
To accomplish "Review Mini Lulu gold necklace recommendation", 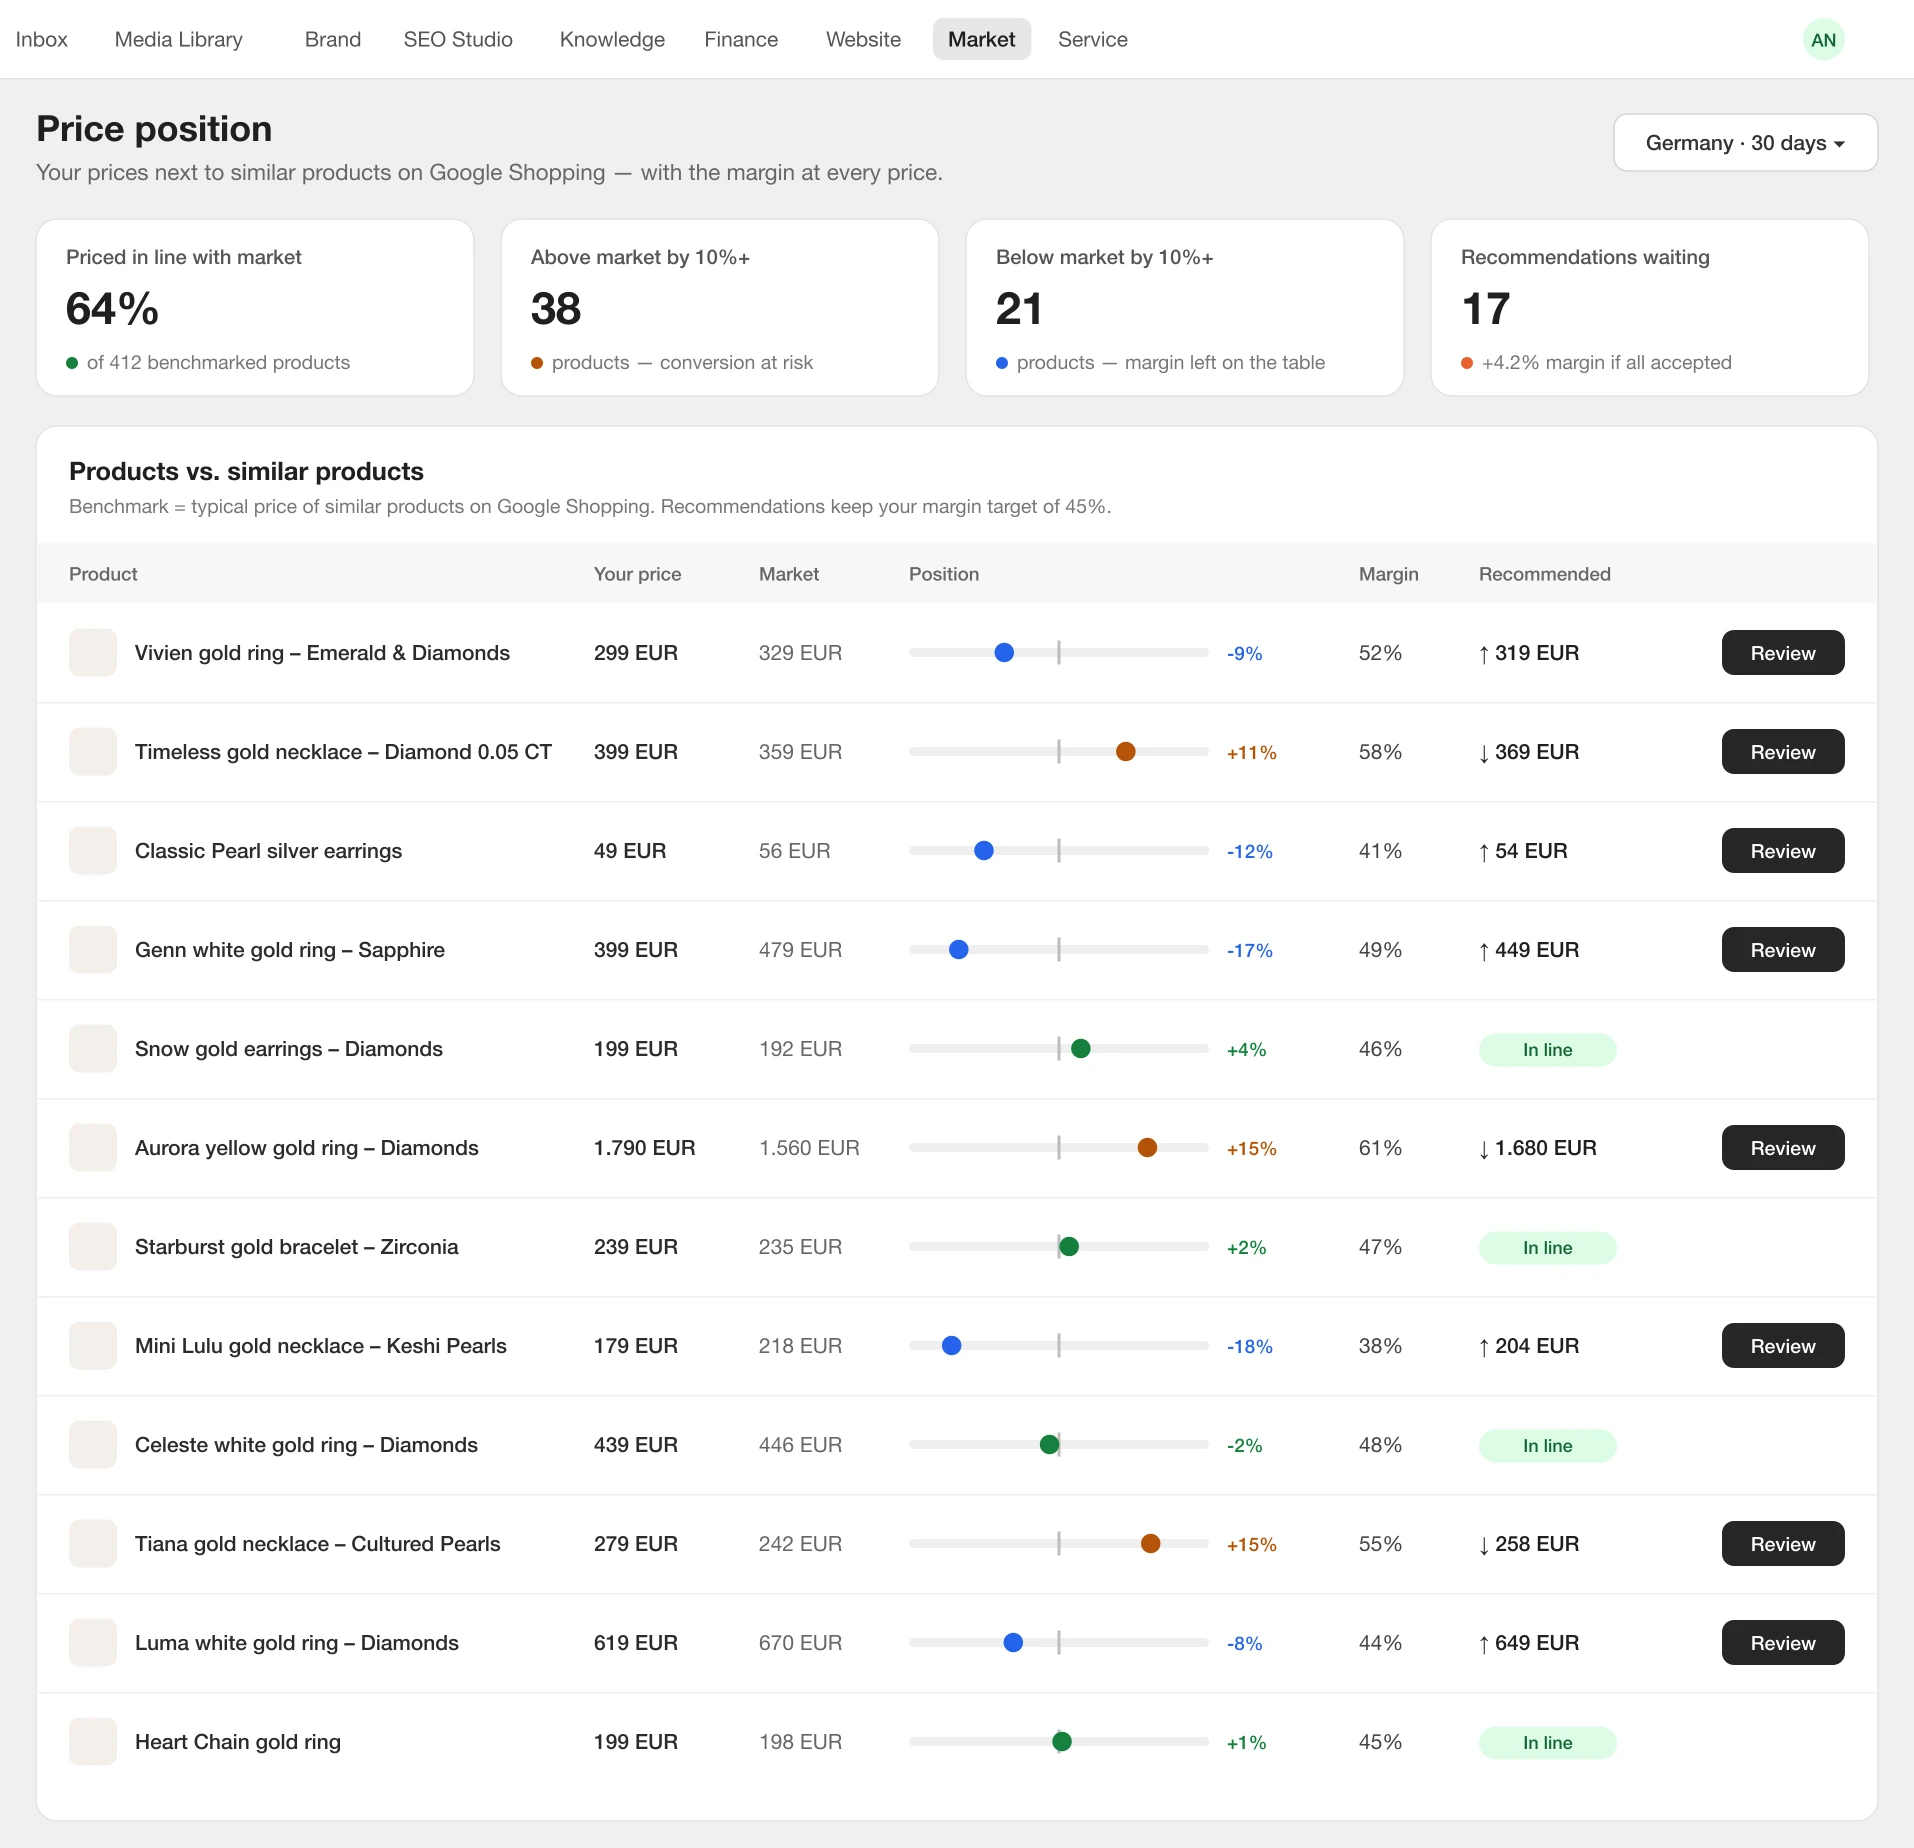I will pyautogui.click(x=1782, y=1346).
